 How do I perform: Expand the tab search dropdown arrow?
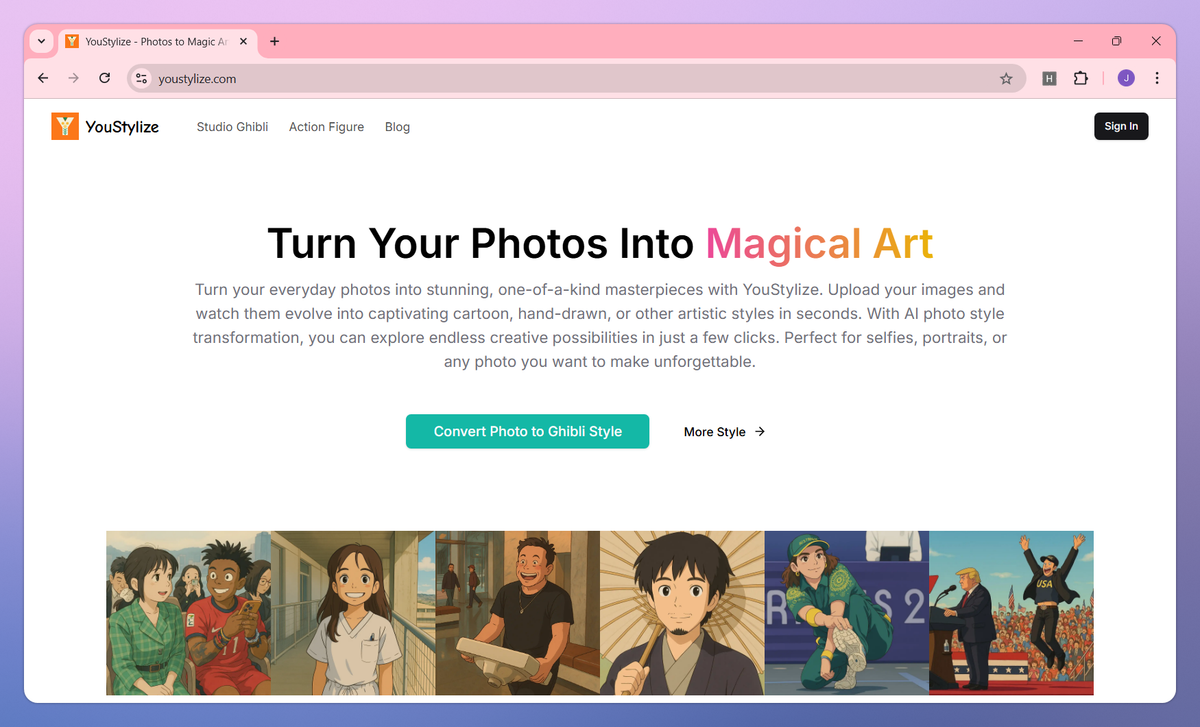(41, 41)
